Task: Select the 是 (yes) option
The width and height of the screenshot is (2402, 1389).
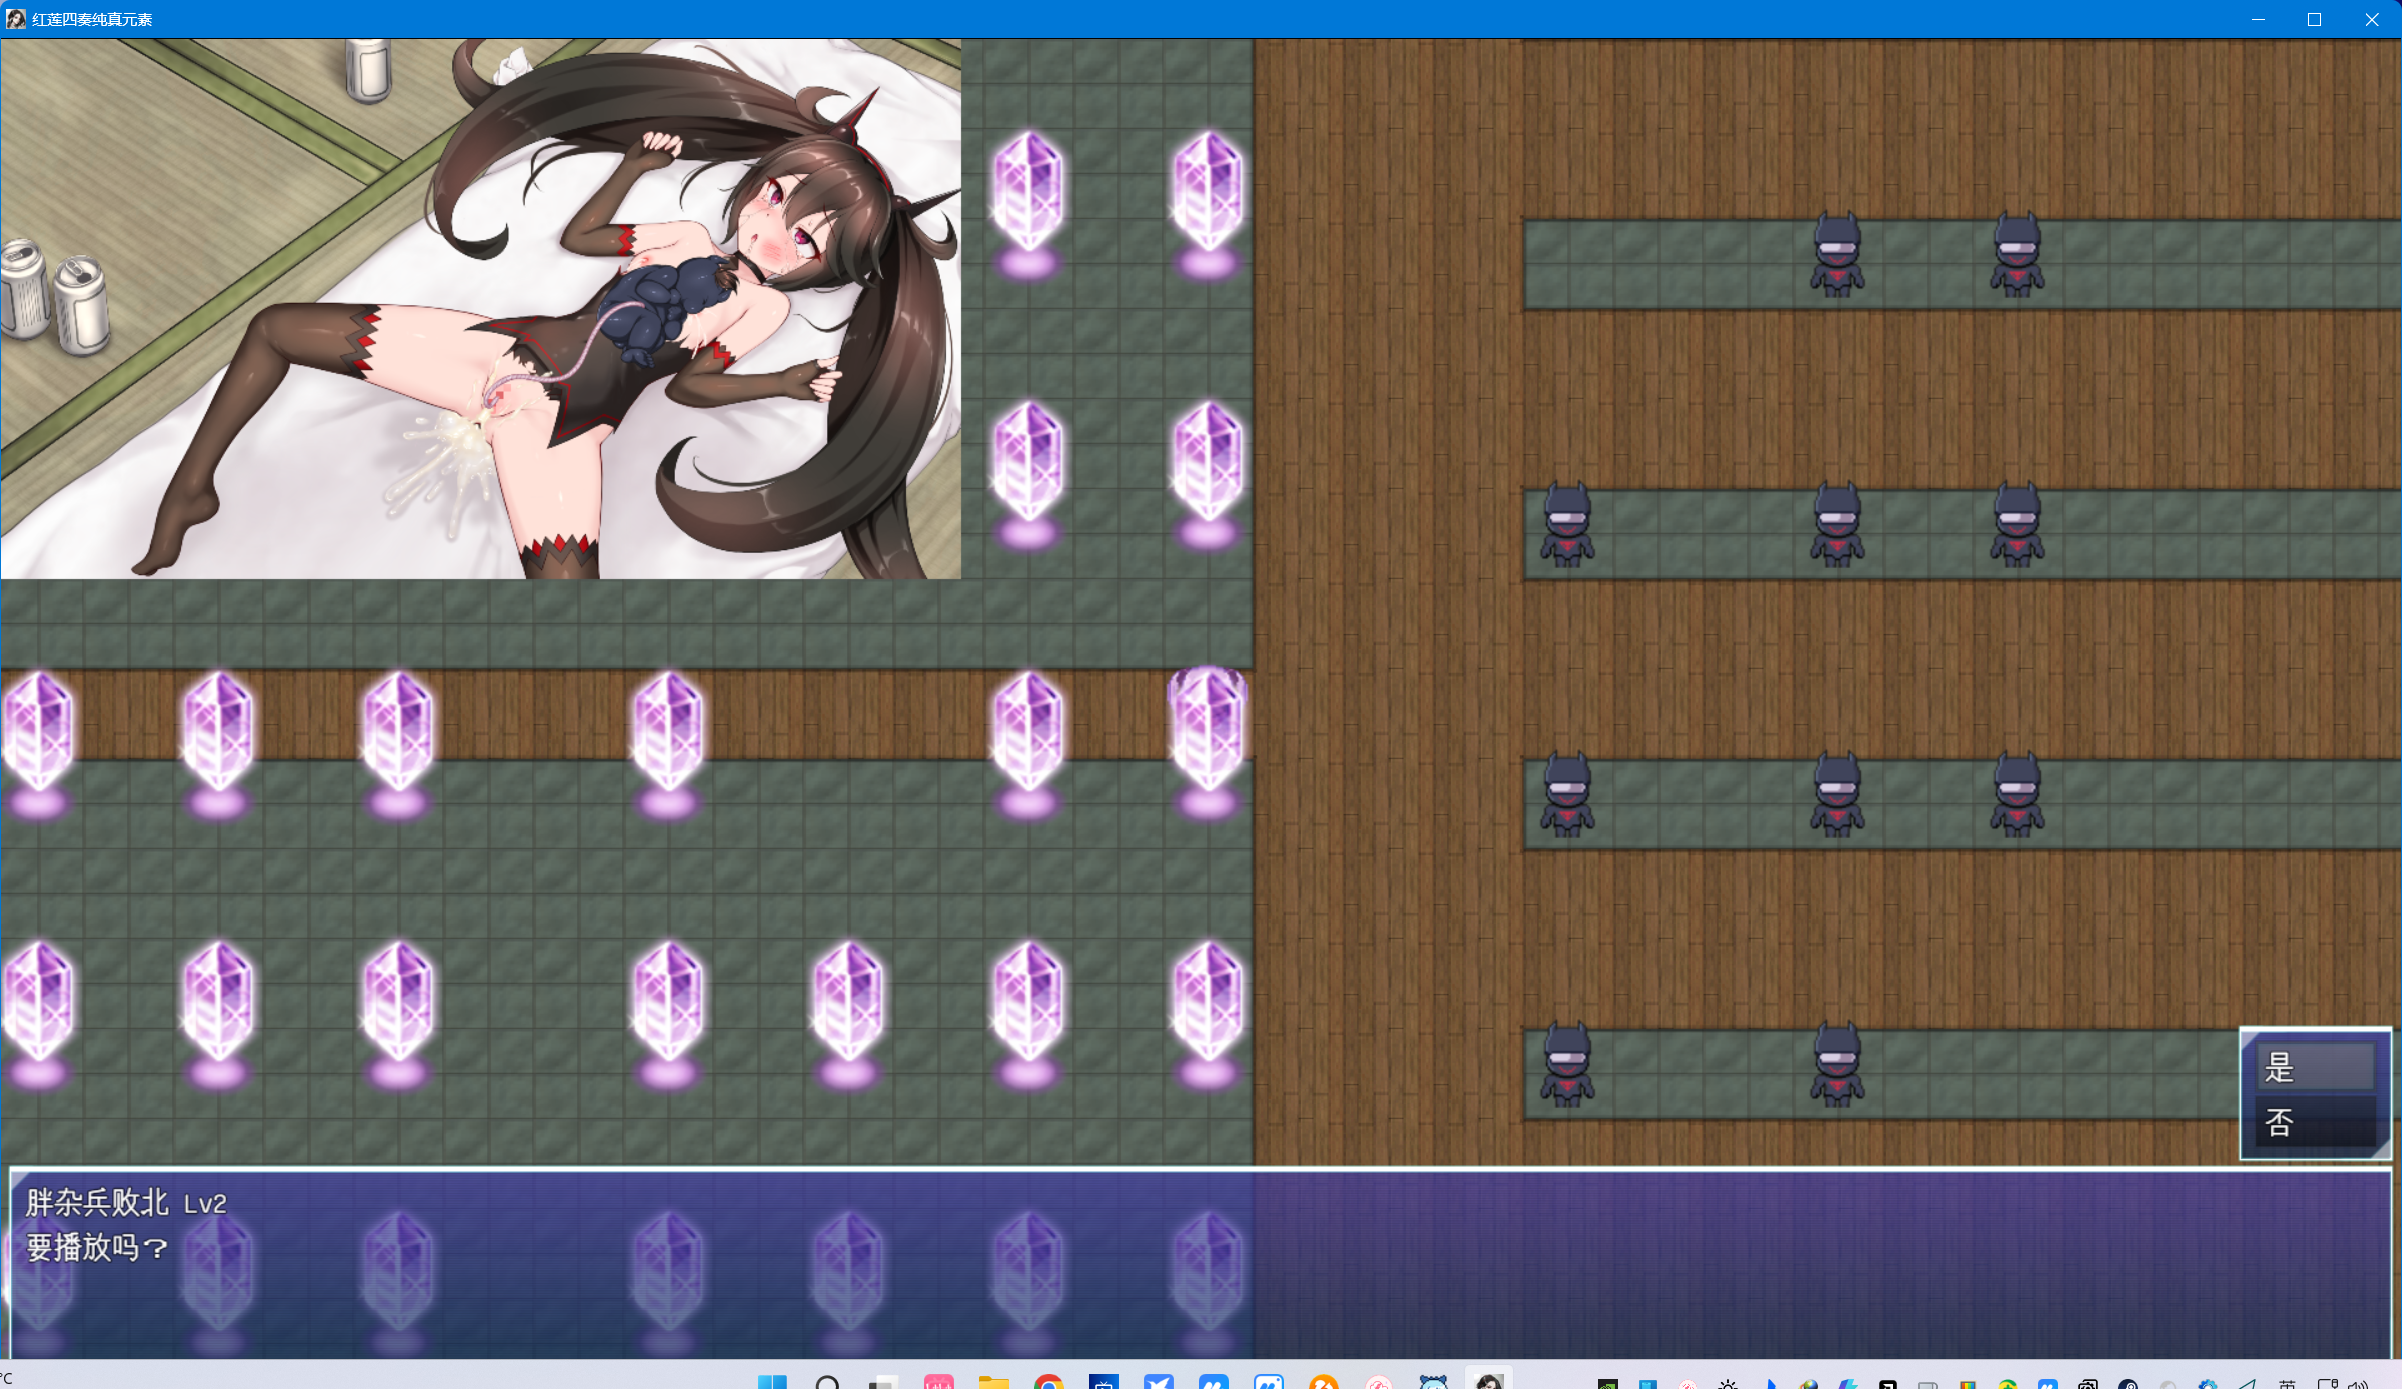Action: 2315,1067
